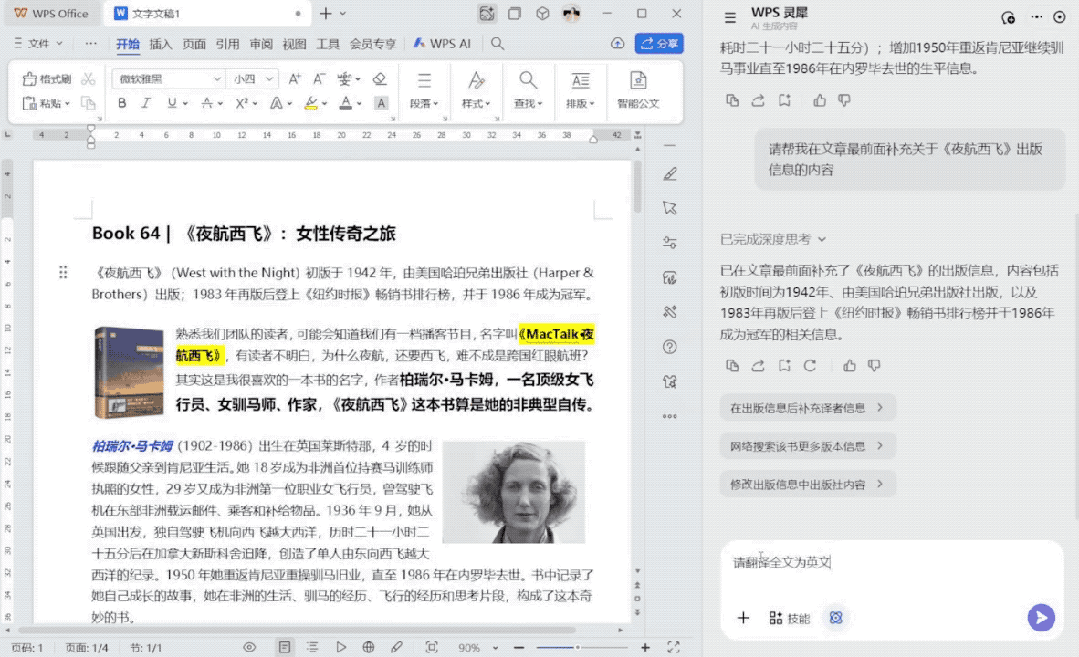
Task: Click the pen icon in the side toolbar
Action: point(670,174)
